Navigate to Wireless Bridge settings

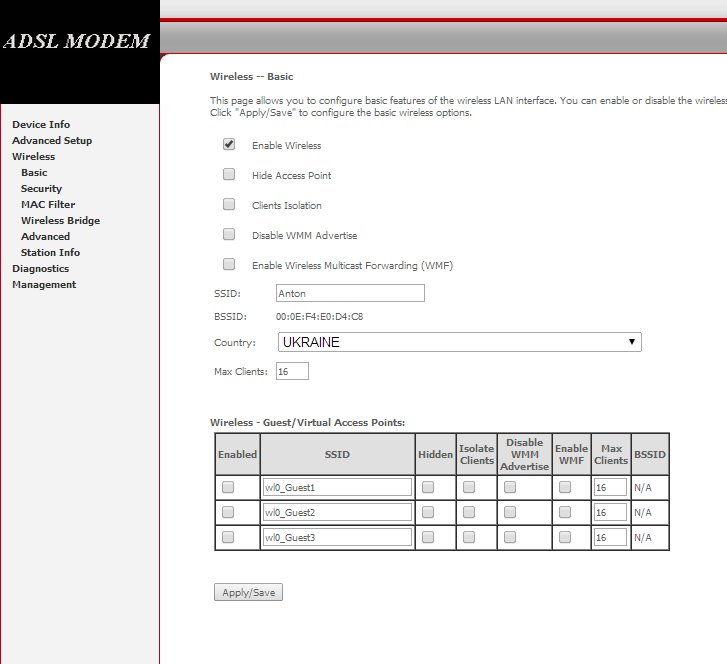pyautogui.click(x=60, y=221)
